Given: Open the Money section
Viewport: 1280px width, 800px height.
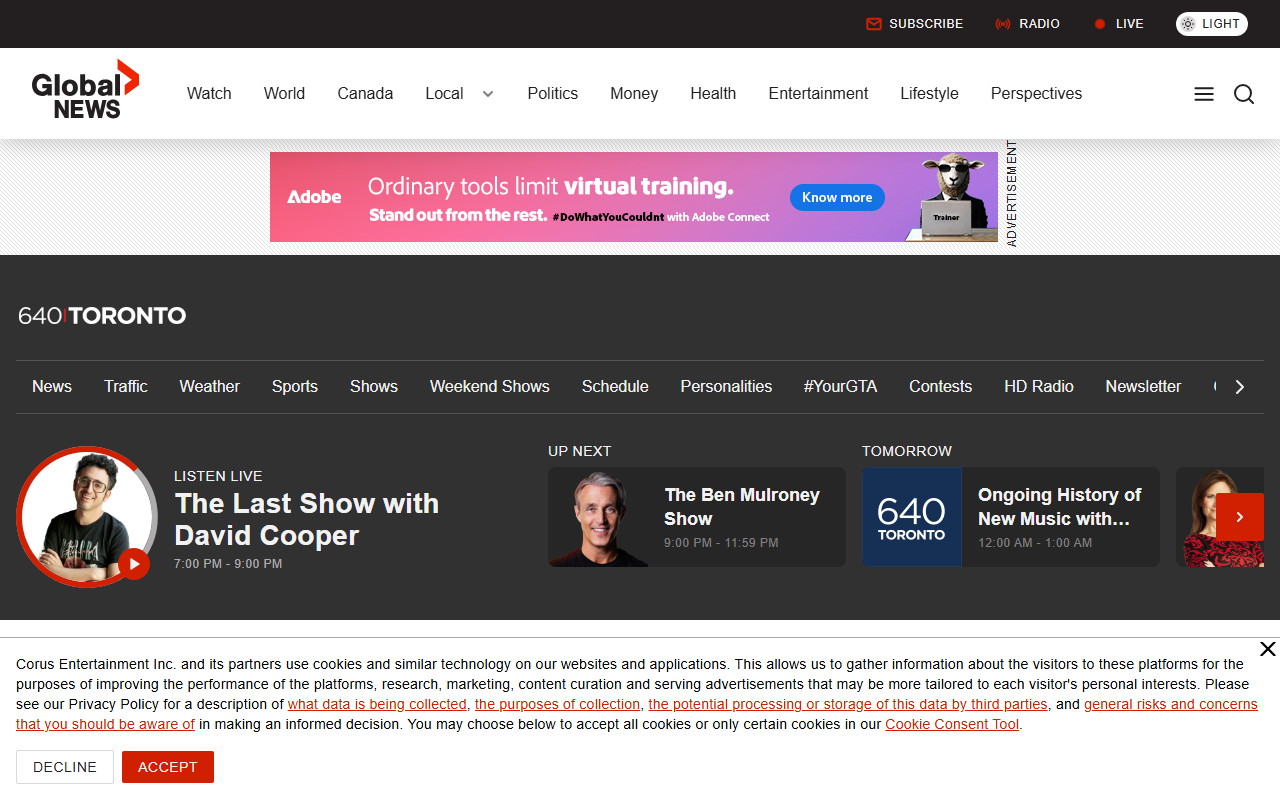Looking at the screenshot, I should click(x=634, y=93).
